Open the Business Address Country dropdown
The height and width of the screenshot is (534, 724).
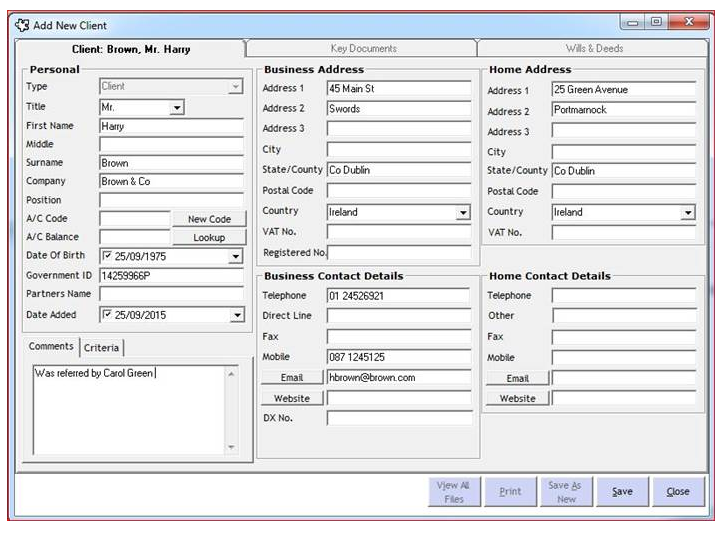463,212
